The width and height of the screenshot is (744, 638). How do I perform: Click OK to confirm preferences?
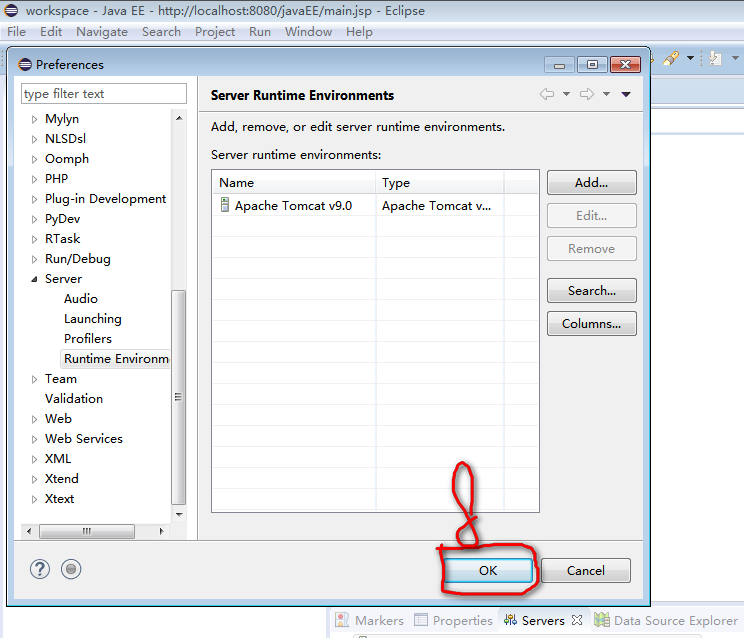coord(488,570)
